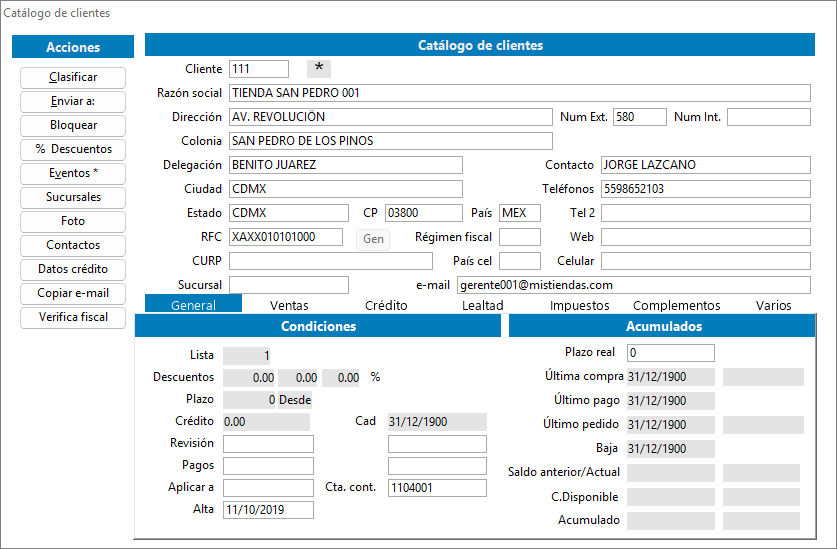Click the Ciudad field

click(x=345, y=189)
